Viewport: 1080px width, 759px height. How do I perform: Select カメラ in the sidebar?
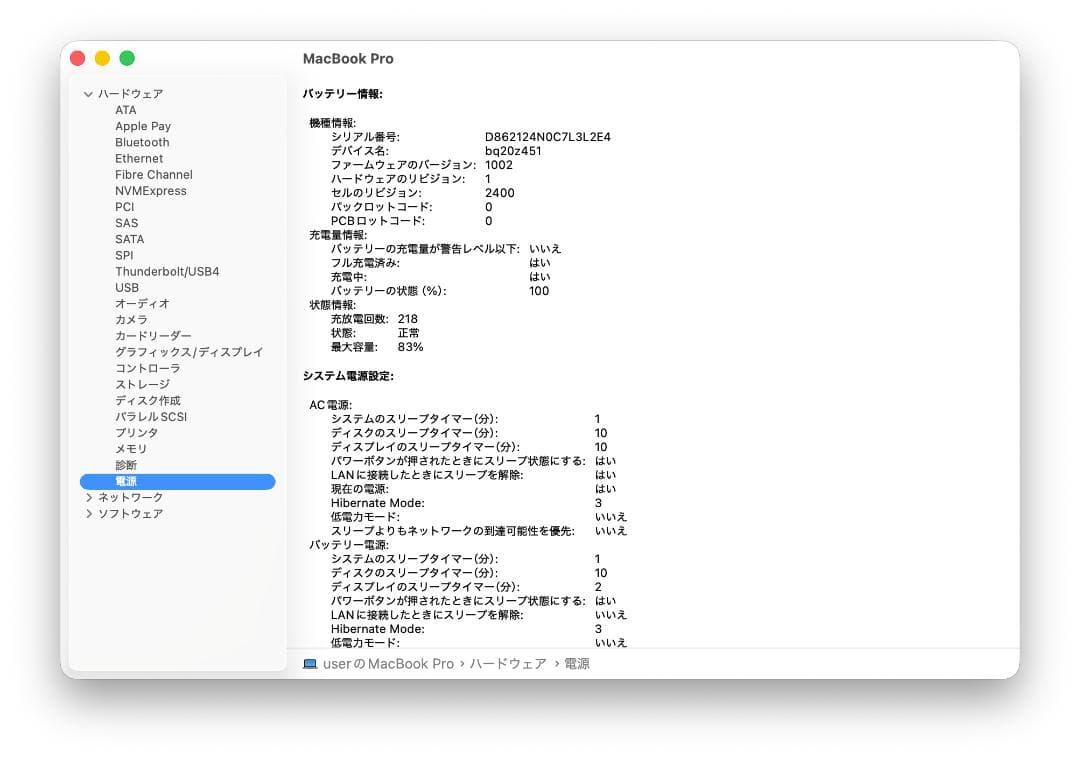click(x=133, y=319)
